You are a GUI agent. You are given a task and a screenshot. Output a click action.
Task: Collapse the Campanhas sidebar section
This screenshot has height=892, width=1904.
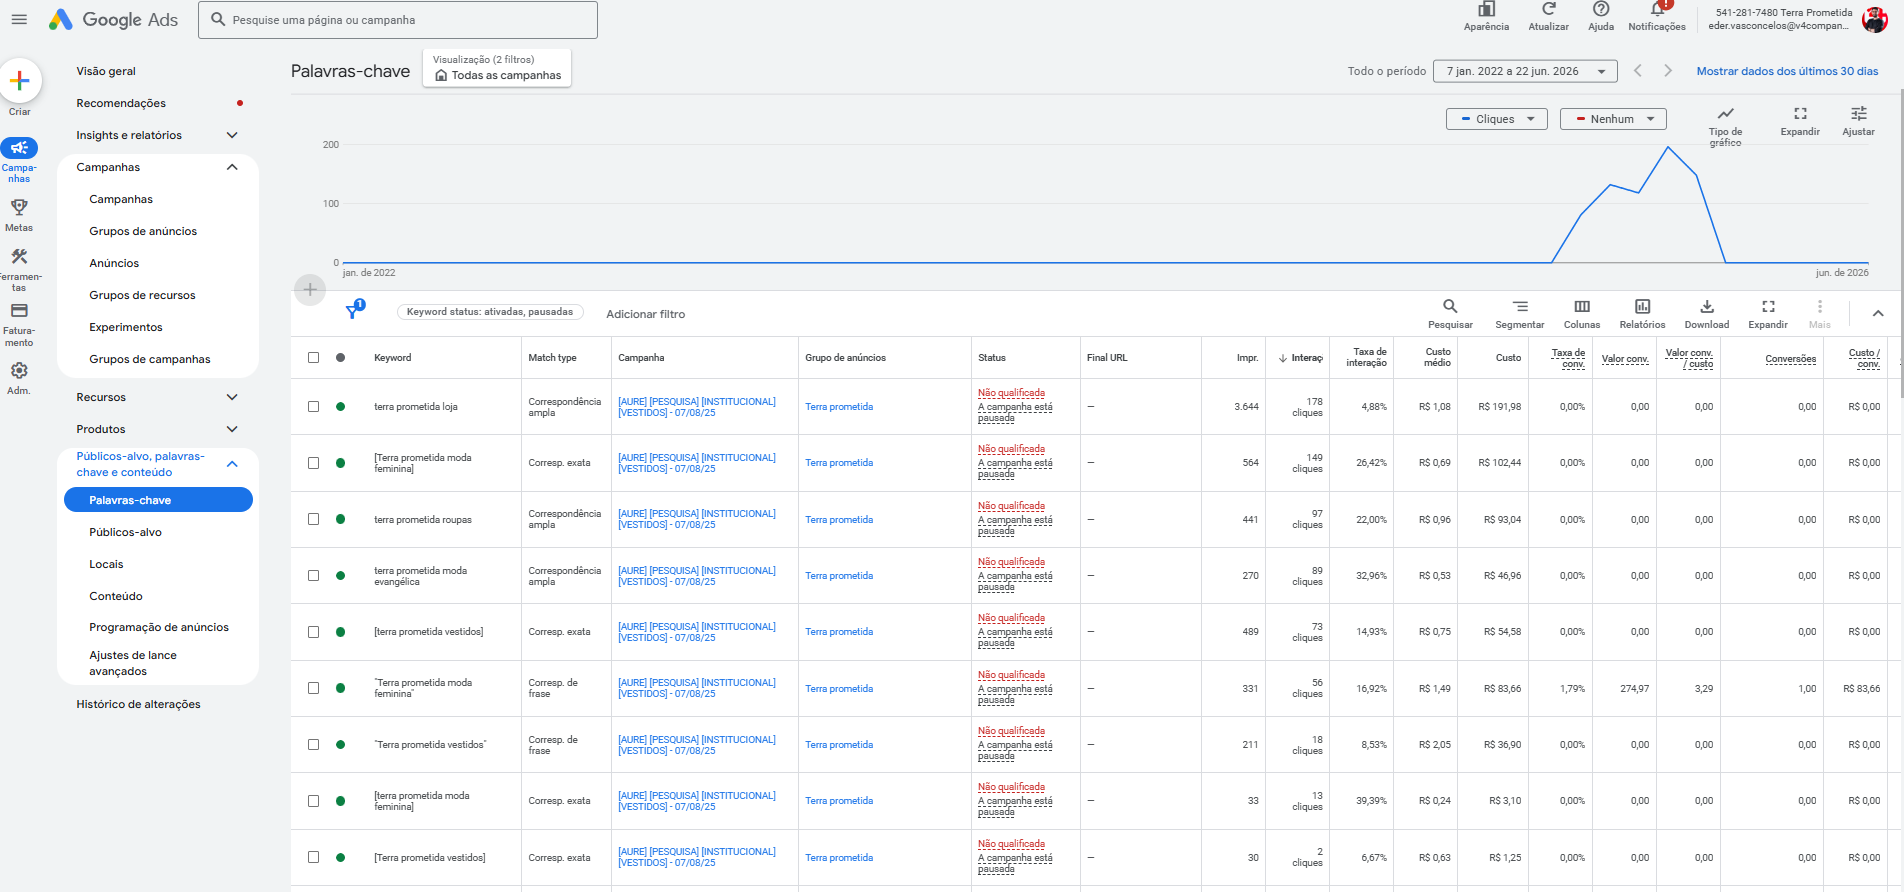point(232,167)
